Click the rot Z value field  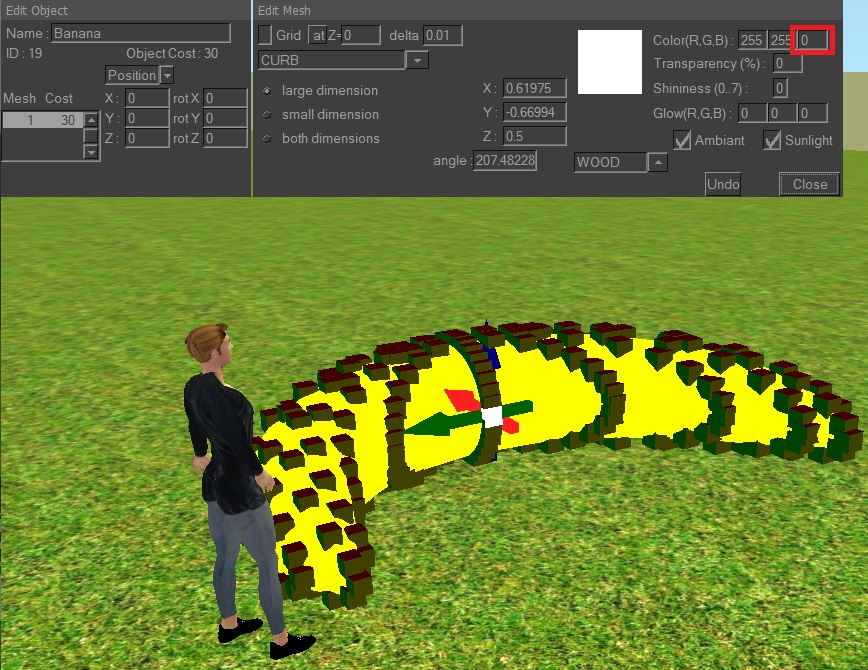pyautogui.click(x=225, y=138)
